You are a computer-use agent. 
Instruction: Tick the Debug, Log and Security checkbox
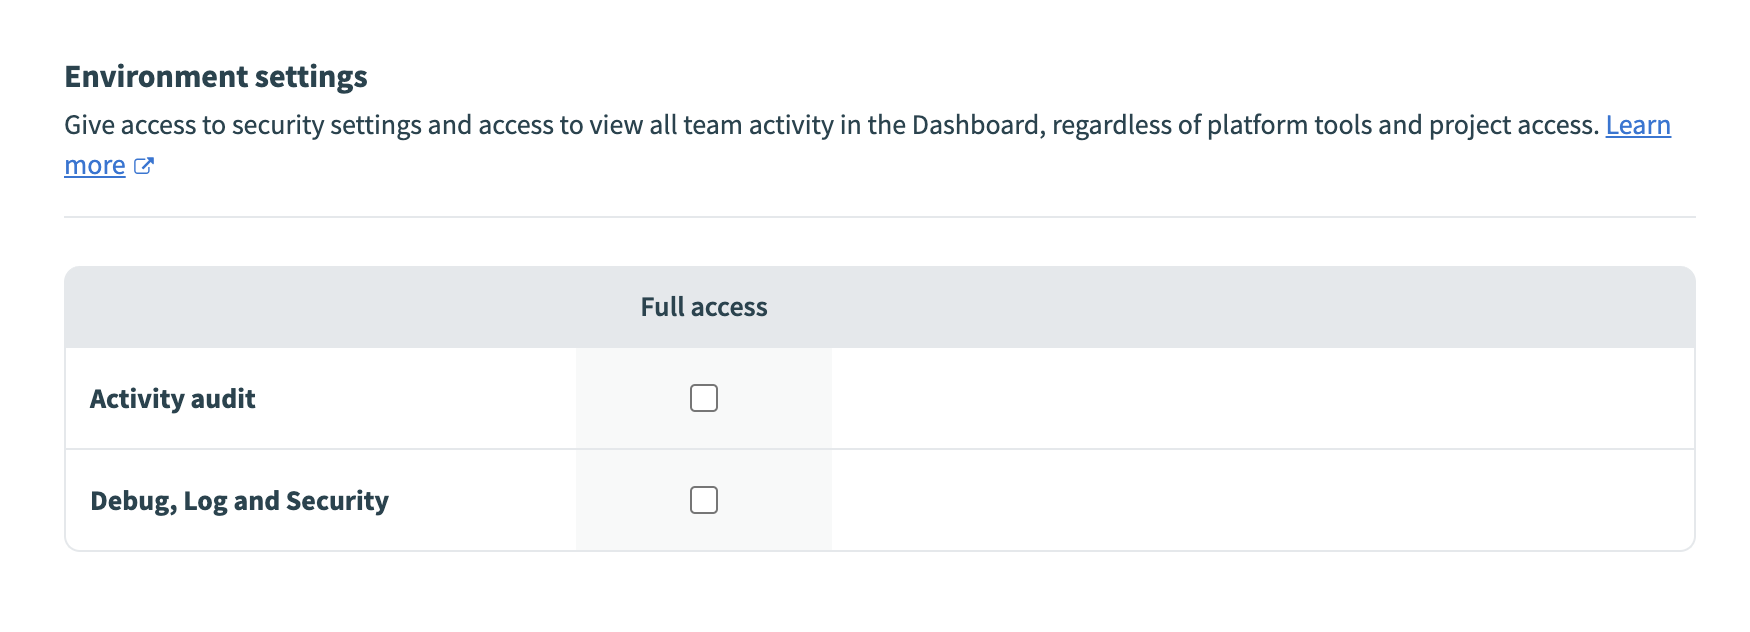click(x=704, y=500)
